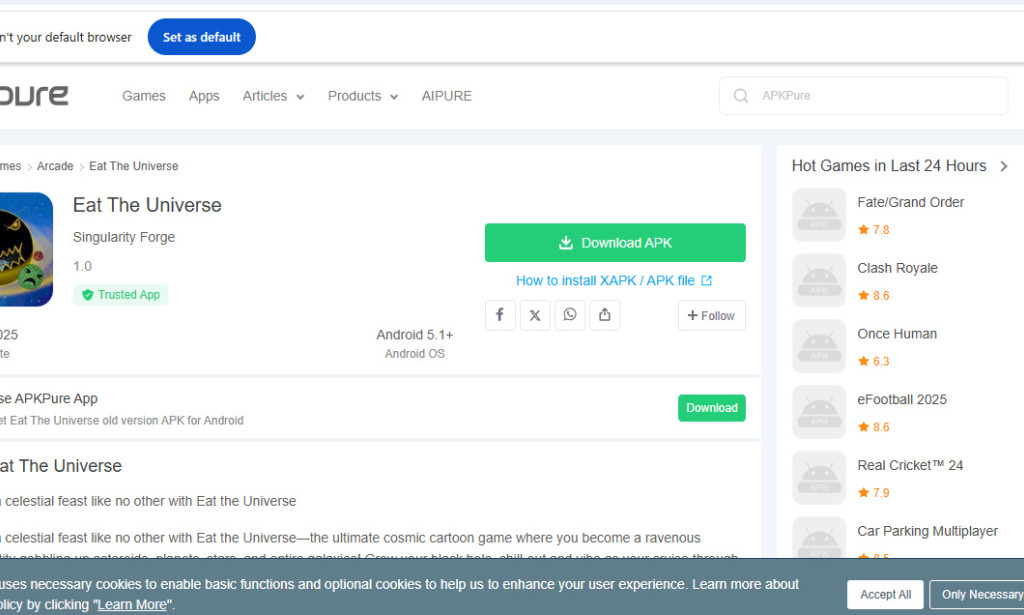Viewport: 1024px width, 615px height.
Task: Click inside the APKPure search field
Action: click(x=860, y=95)
